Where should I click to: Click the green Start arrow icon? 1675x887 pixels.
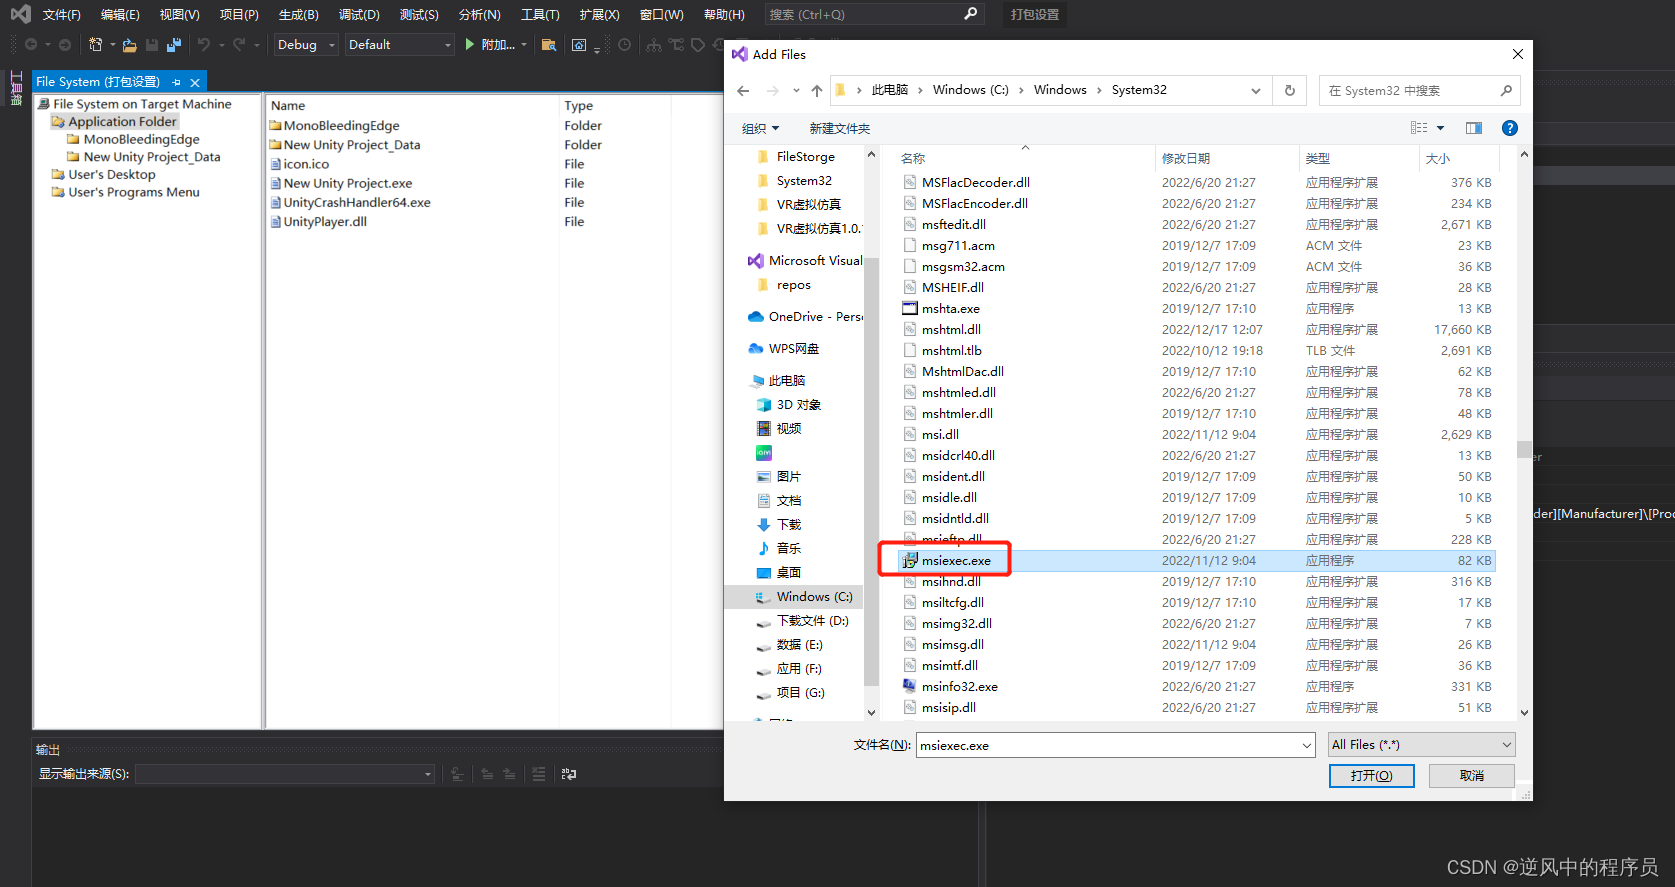pos(469,44)
